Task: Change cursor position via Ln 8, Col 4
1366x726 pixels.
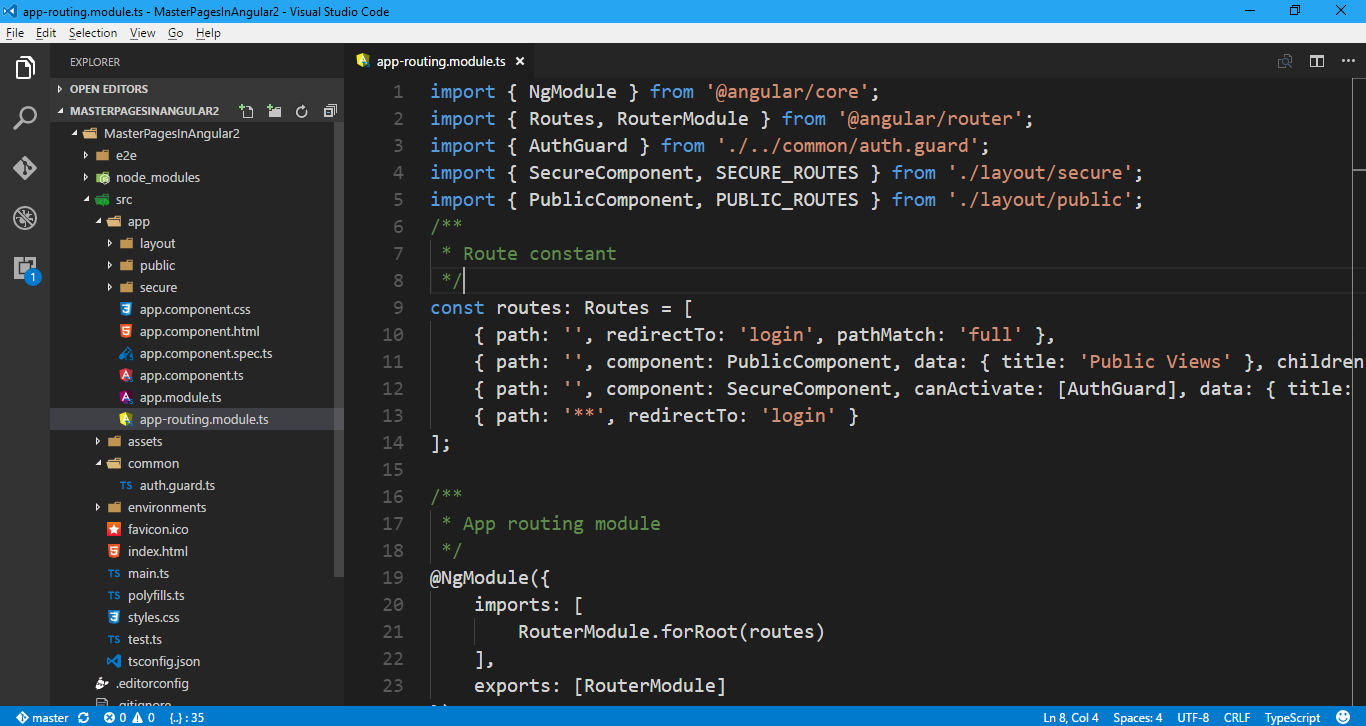Action: (x=1071, y=717)
